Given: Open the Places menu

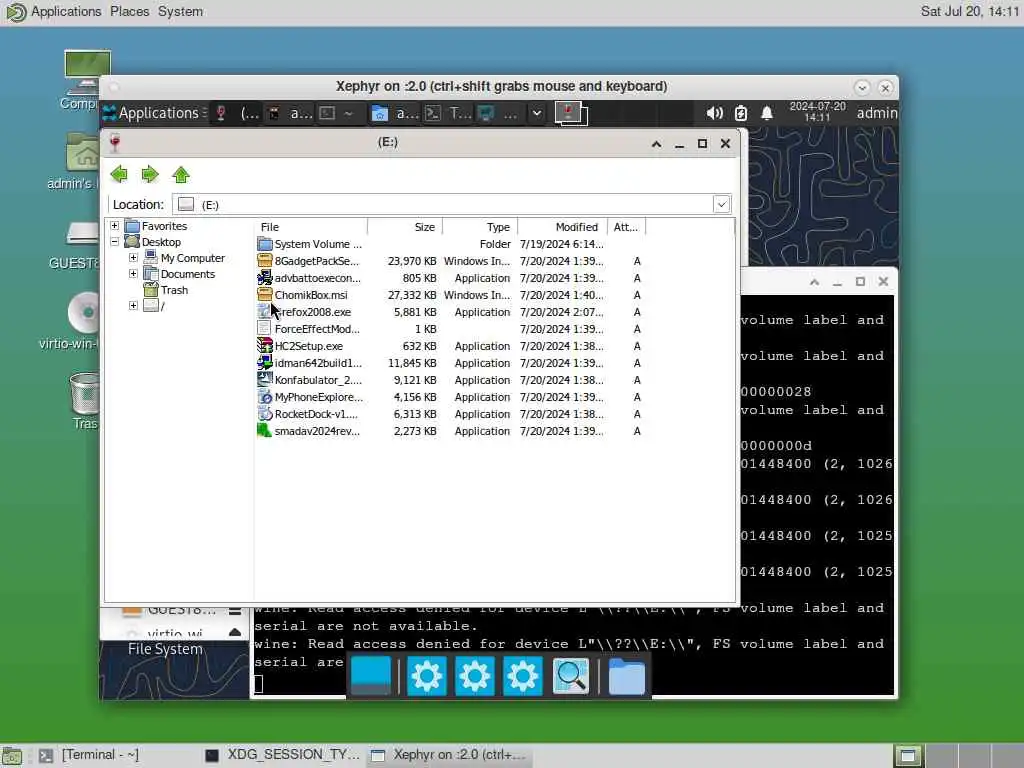Looking at the screenshot, I should (x=129, y=11).
